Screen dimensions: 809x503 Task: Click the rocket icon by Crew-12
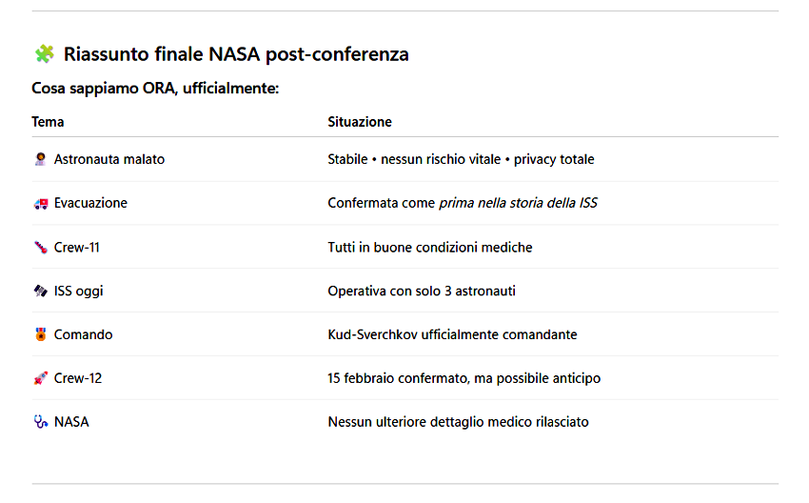coord(40,379)
